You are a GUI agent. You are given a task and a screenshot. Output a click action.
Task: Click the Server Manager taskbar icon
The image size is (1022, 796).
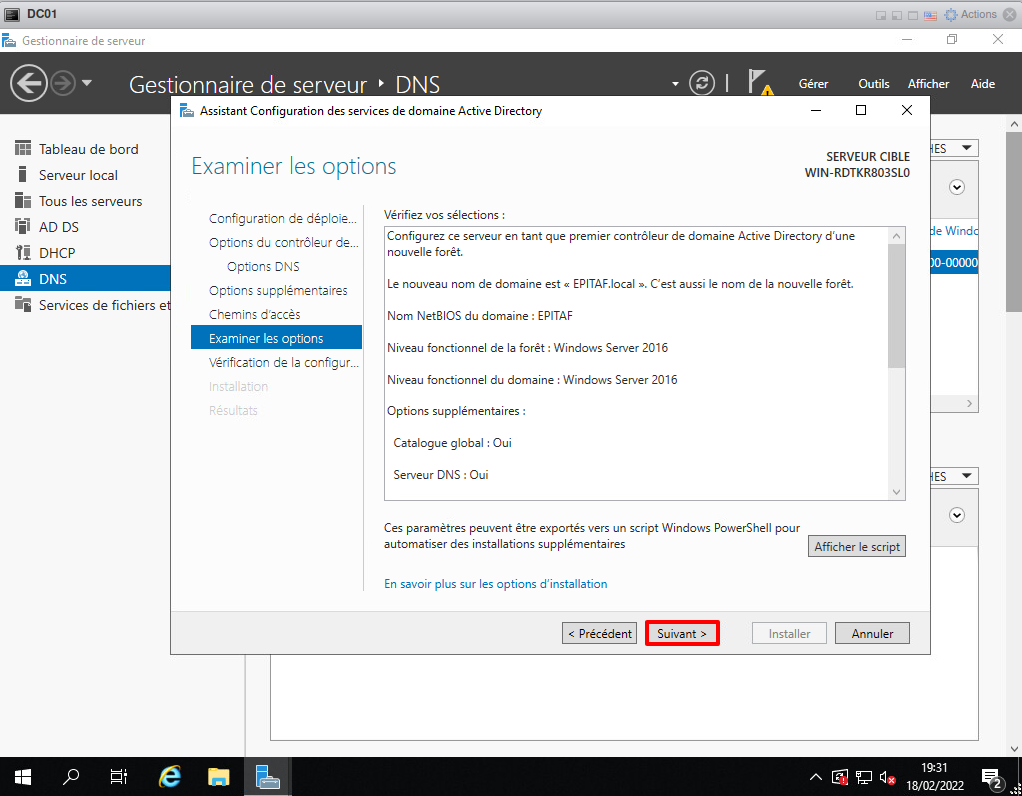tap(267, 776)
